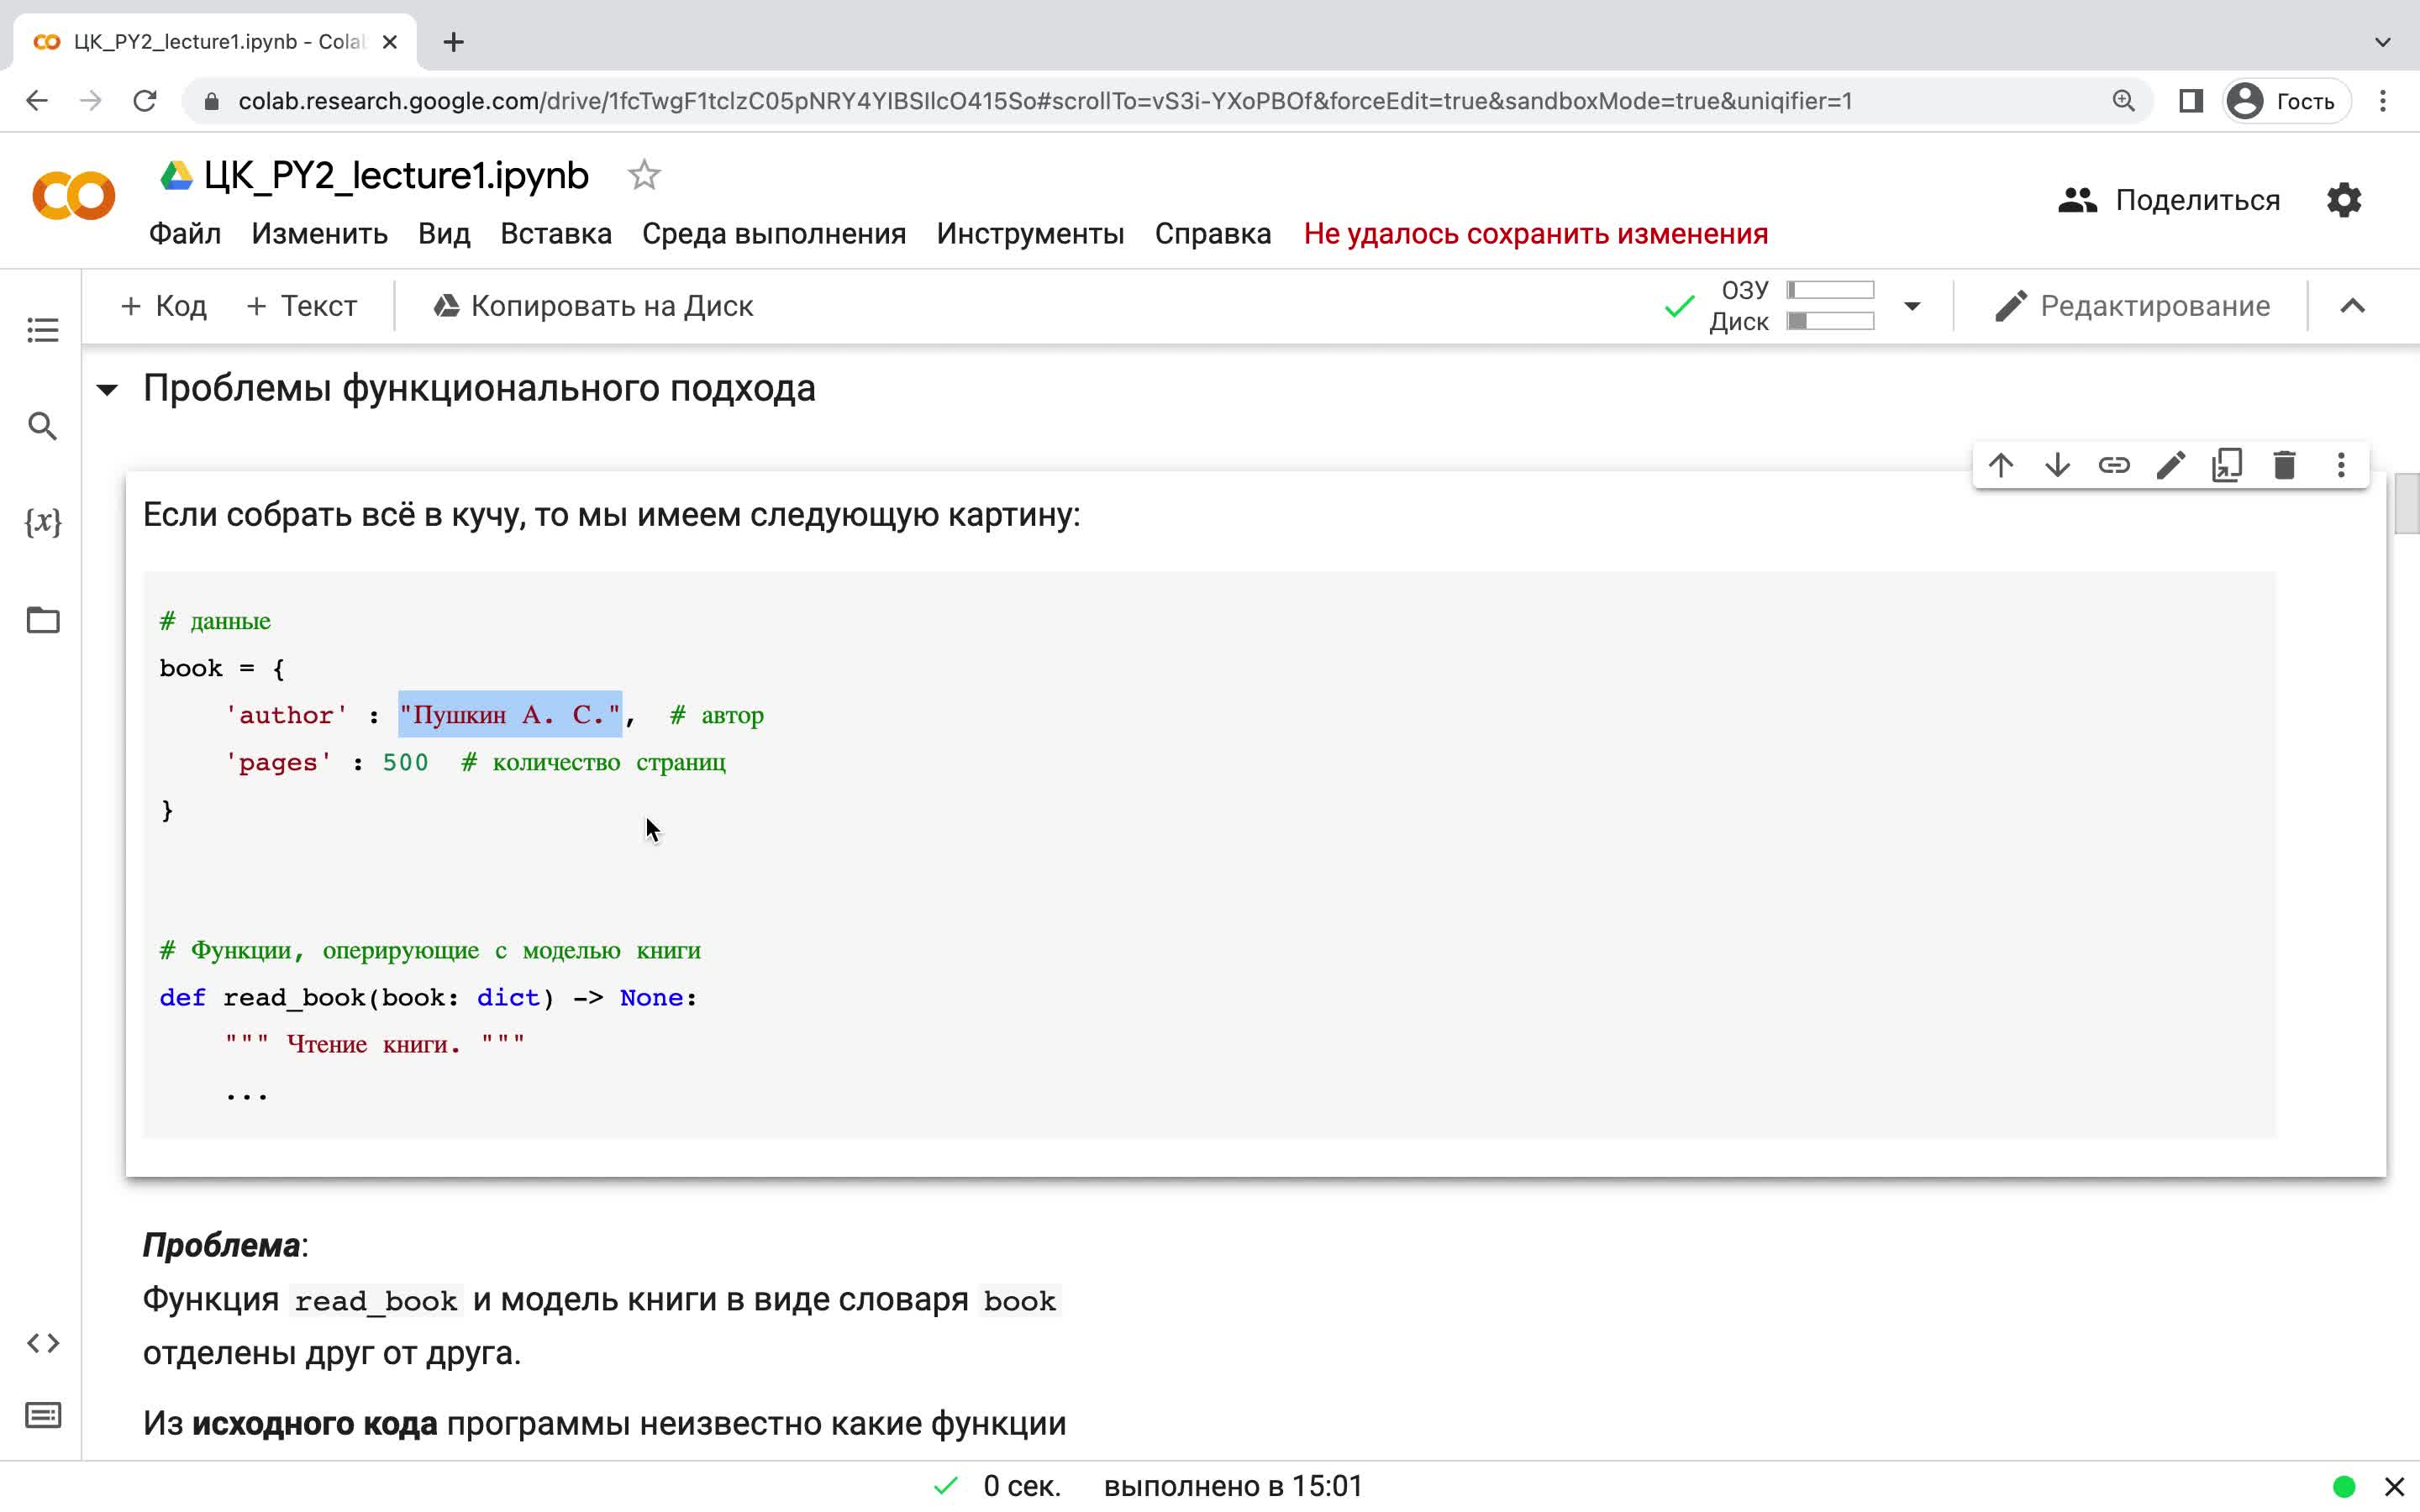This screenshot has height=1512, width=2420.
Task: Edit cell with pencil icon
Action: [2171, 465]
